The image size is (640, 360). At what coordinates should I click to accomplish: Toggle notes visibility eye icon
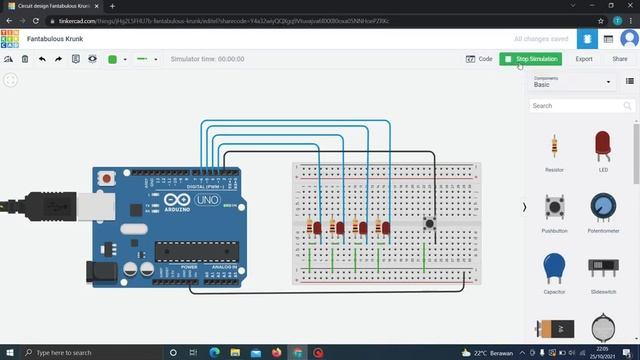(93, 59)
